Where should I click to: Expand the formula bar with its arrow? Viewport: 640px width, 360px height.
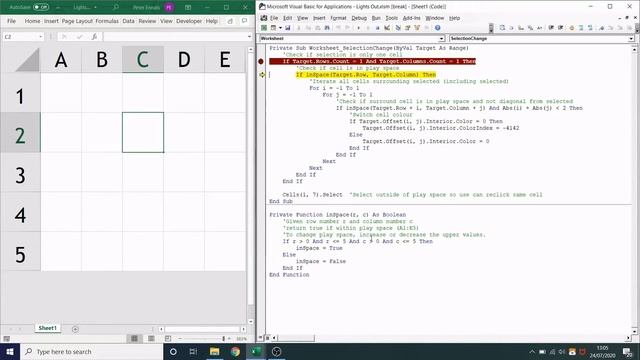click(249, 37)
